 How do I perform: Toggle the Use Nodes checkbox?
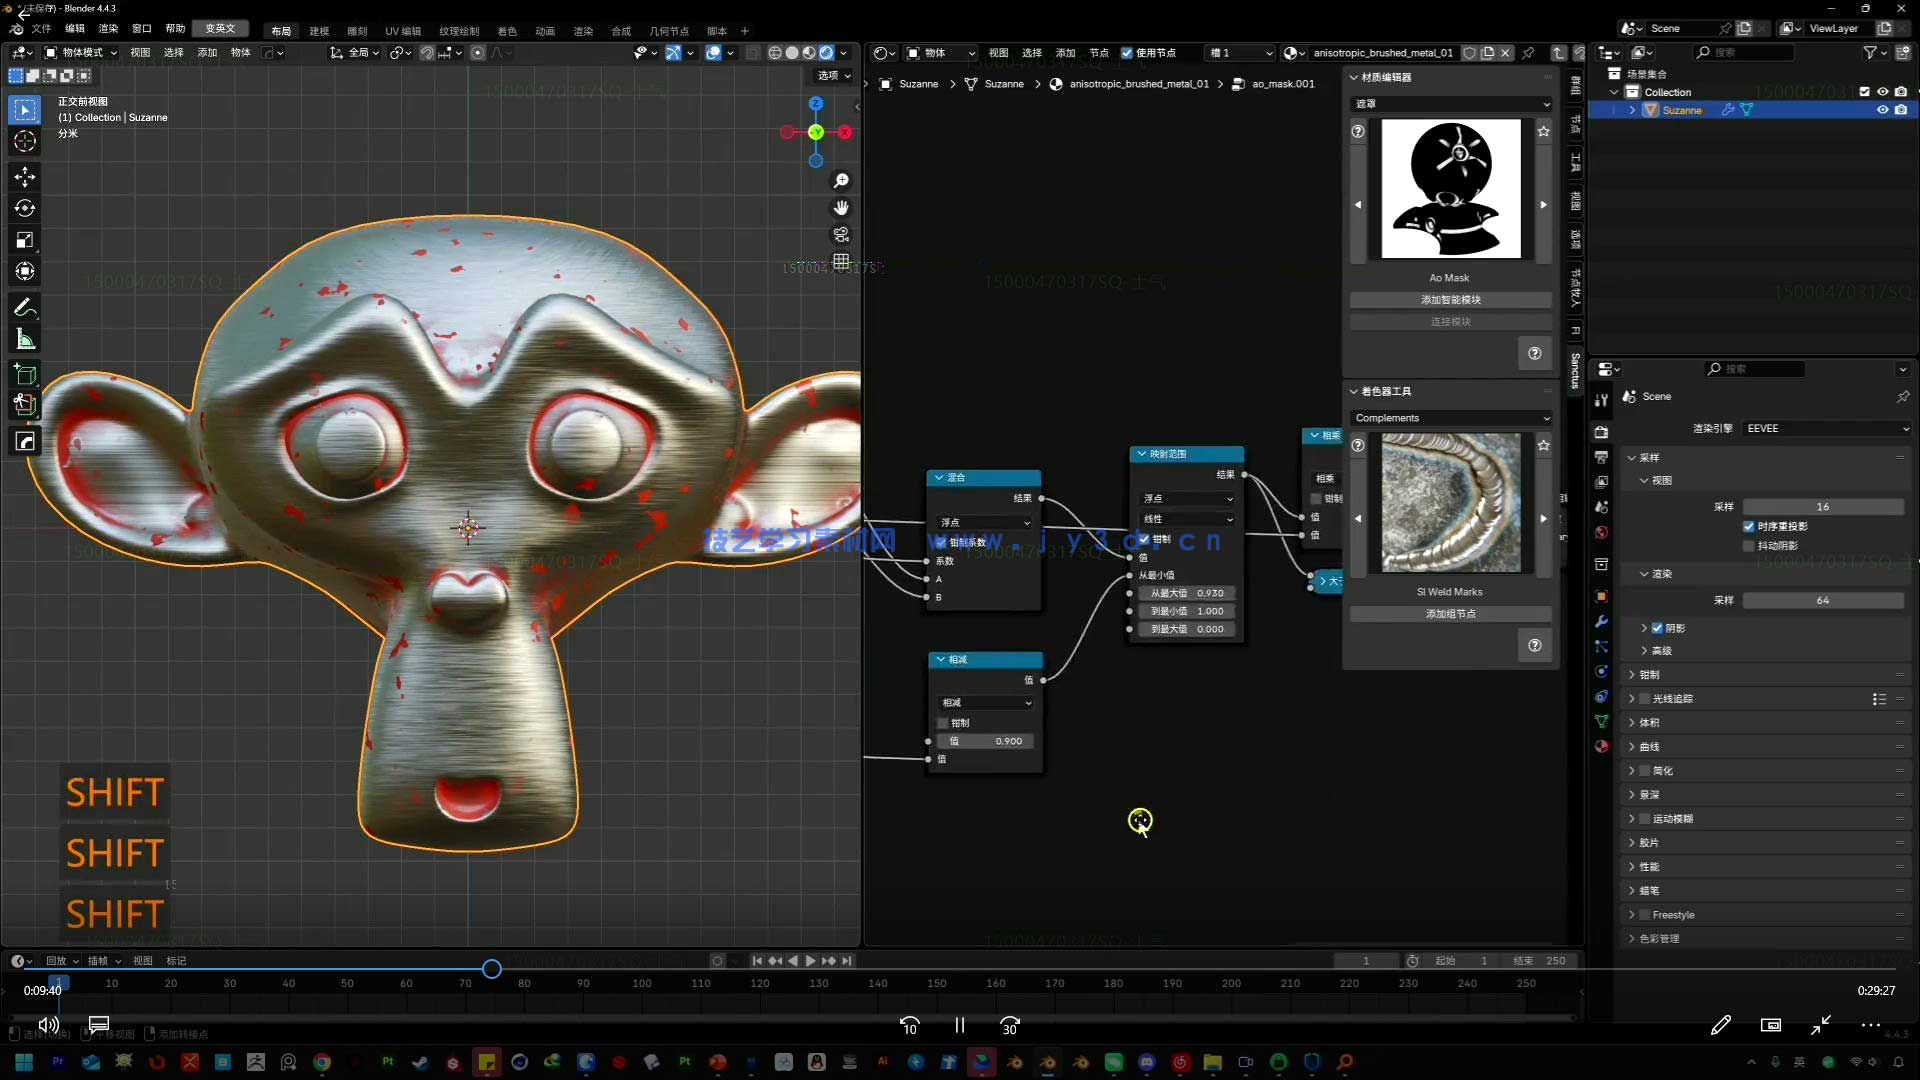[x=1127, y=53]
